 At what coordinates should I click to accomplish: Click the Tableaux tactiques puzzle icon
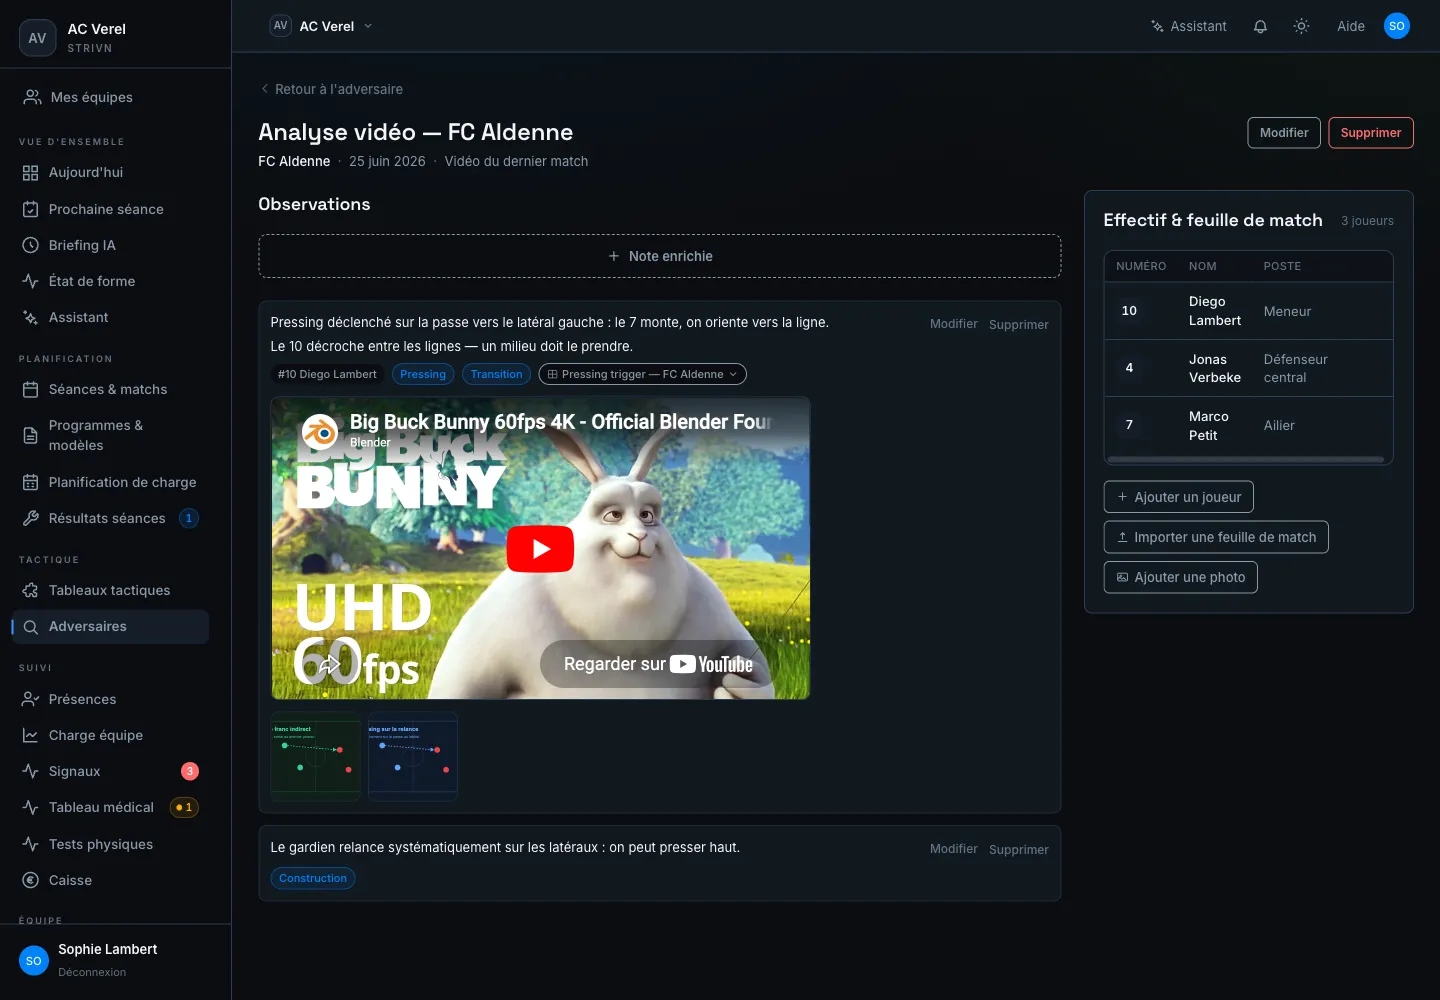[x=31, y=590]
